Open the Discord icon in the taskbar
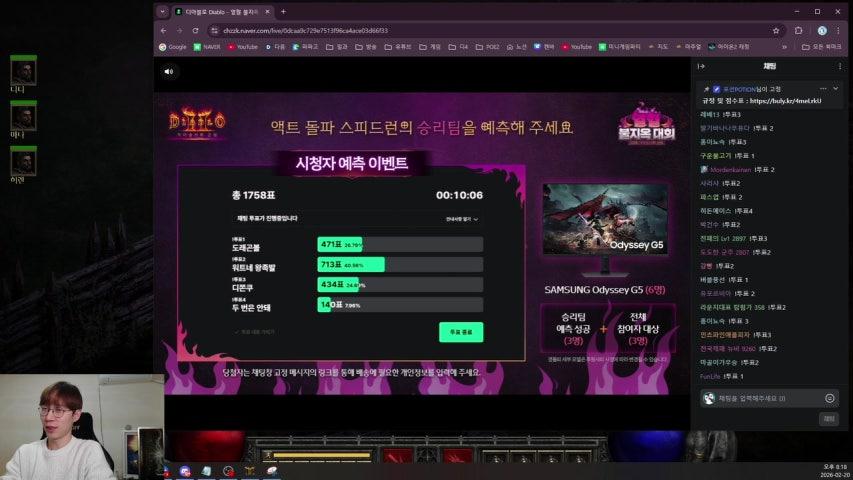The height and width of the screenshot is (480, 853). click(184, 471)
